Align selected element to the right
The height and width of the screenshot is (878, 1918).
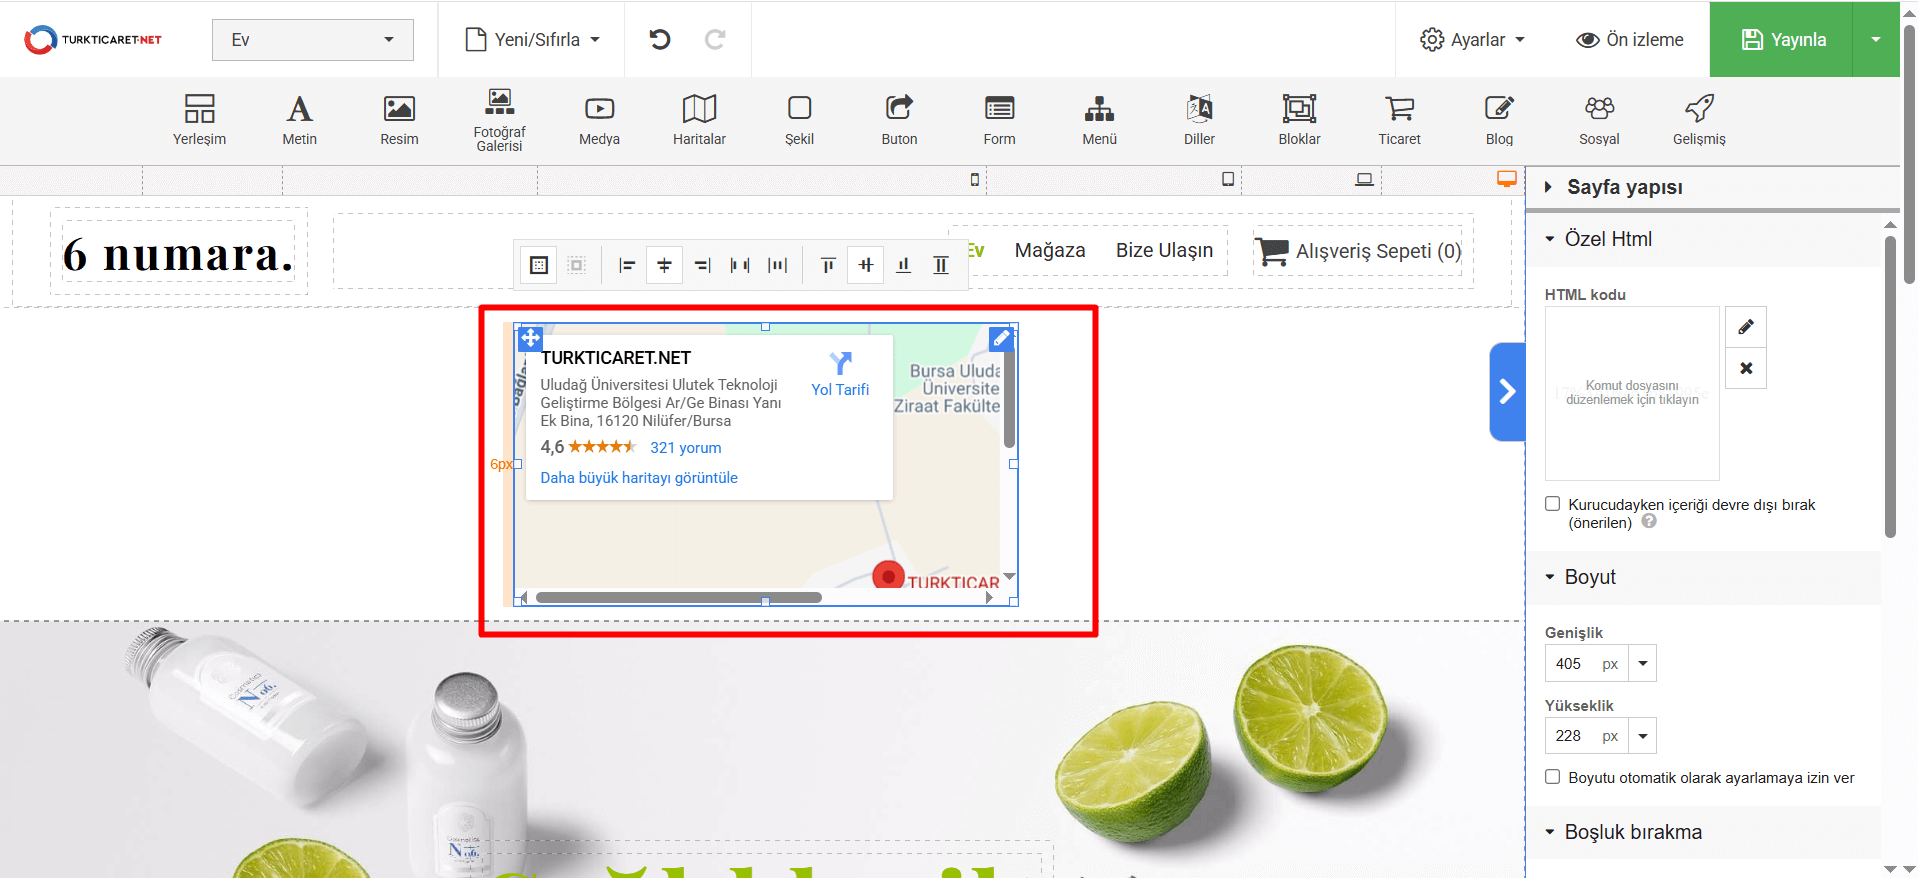point(702,265)
